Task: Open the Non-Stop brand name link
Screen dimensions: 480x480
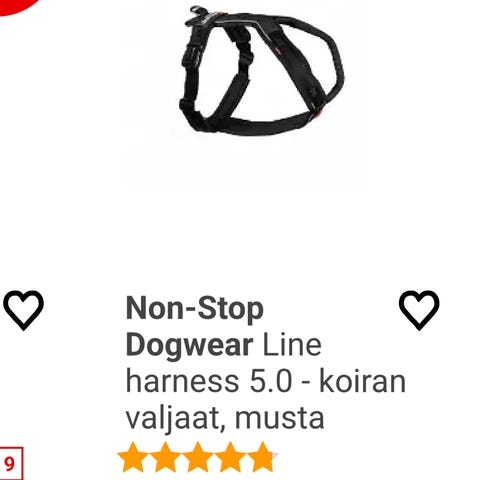Action: click(195, 309)
